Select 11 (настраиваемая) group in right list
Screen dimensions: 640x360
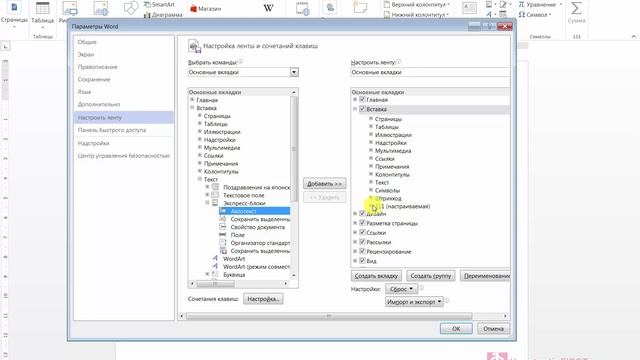[402, 206]
